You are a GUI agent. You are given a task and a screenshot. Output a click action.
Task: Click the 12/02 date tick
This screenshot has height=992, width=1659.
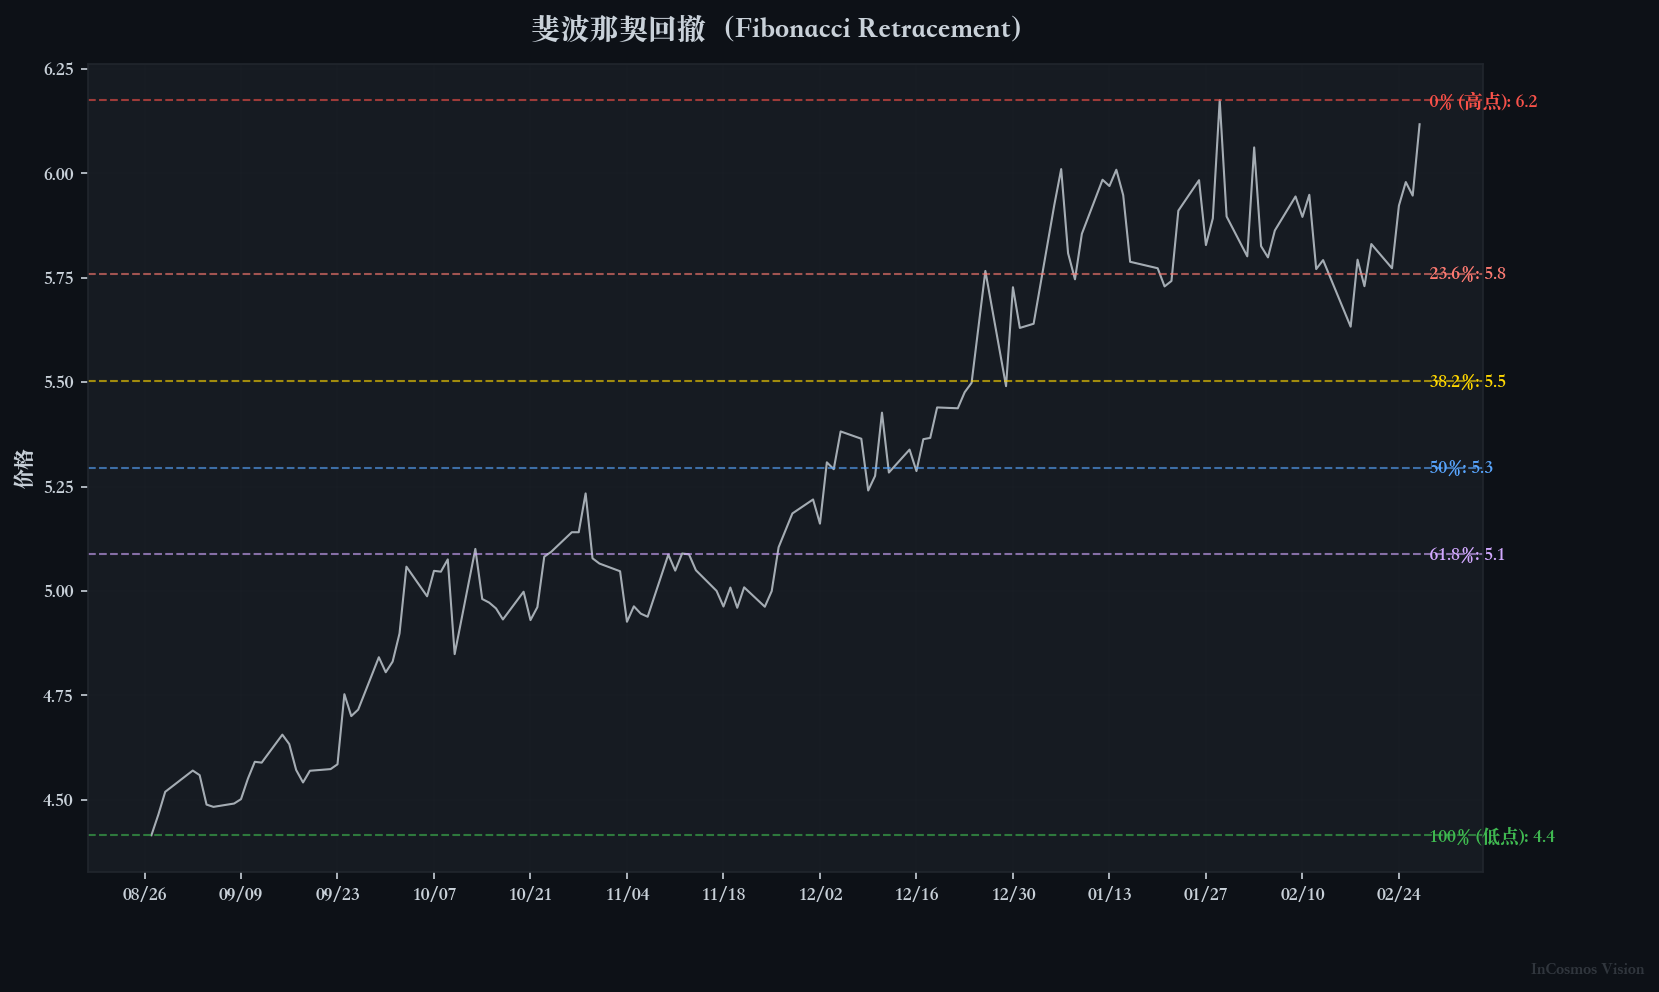point(820,894)
